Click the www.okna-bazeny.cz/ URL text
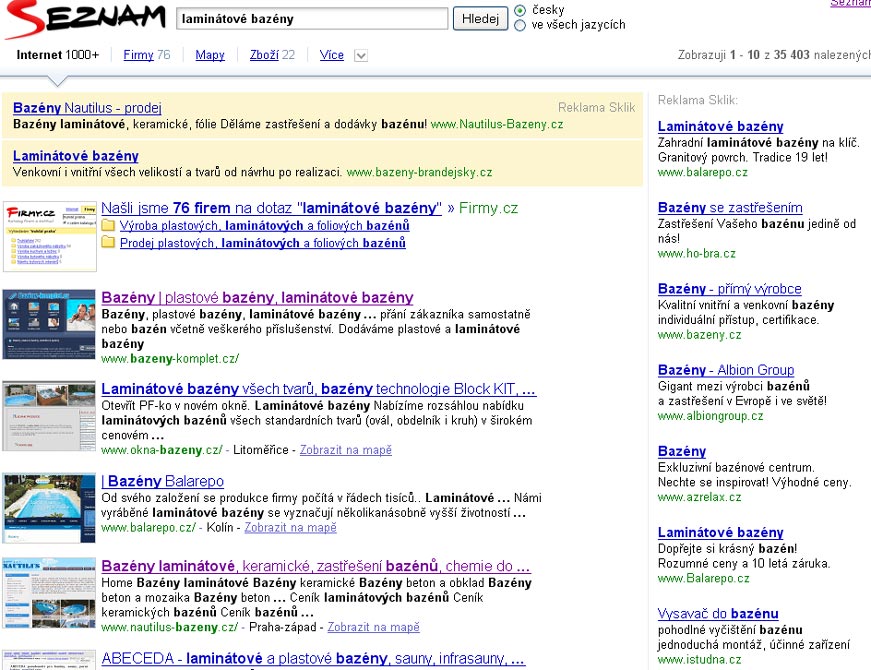This screenshot has width=871, height=670. coord(162,450)
